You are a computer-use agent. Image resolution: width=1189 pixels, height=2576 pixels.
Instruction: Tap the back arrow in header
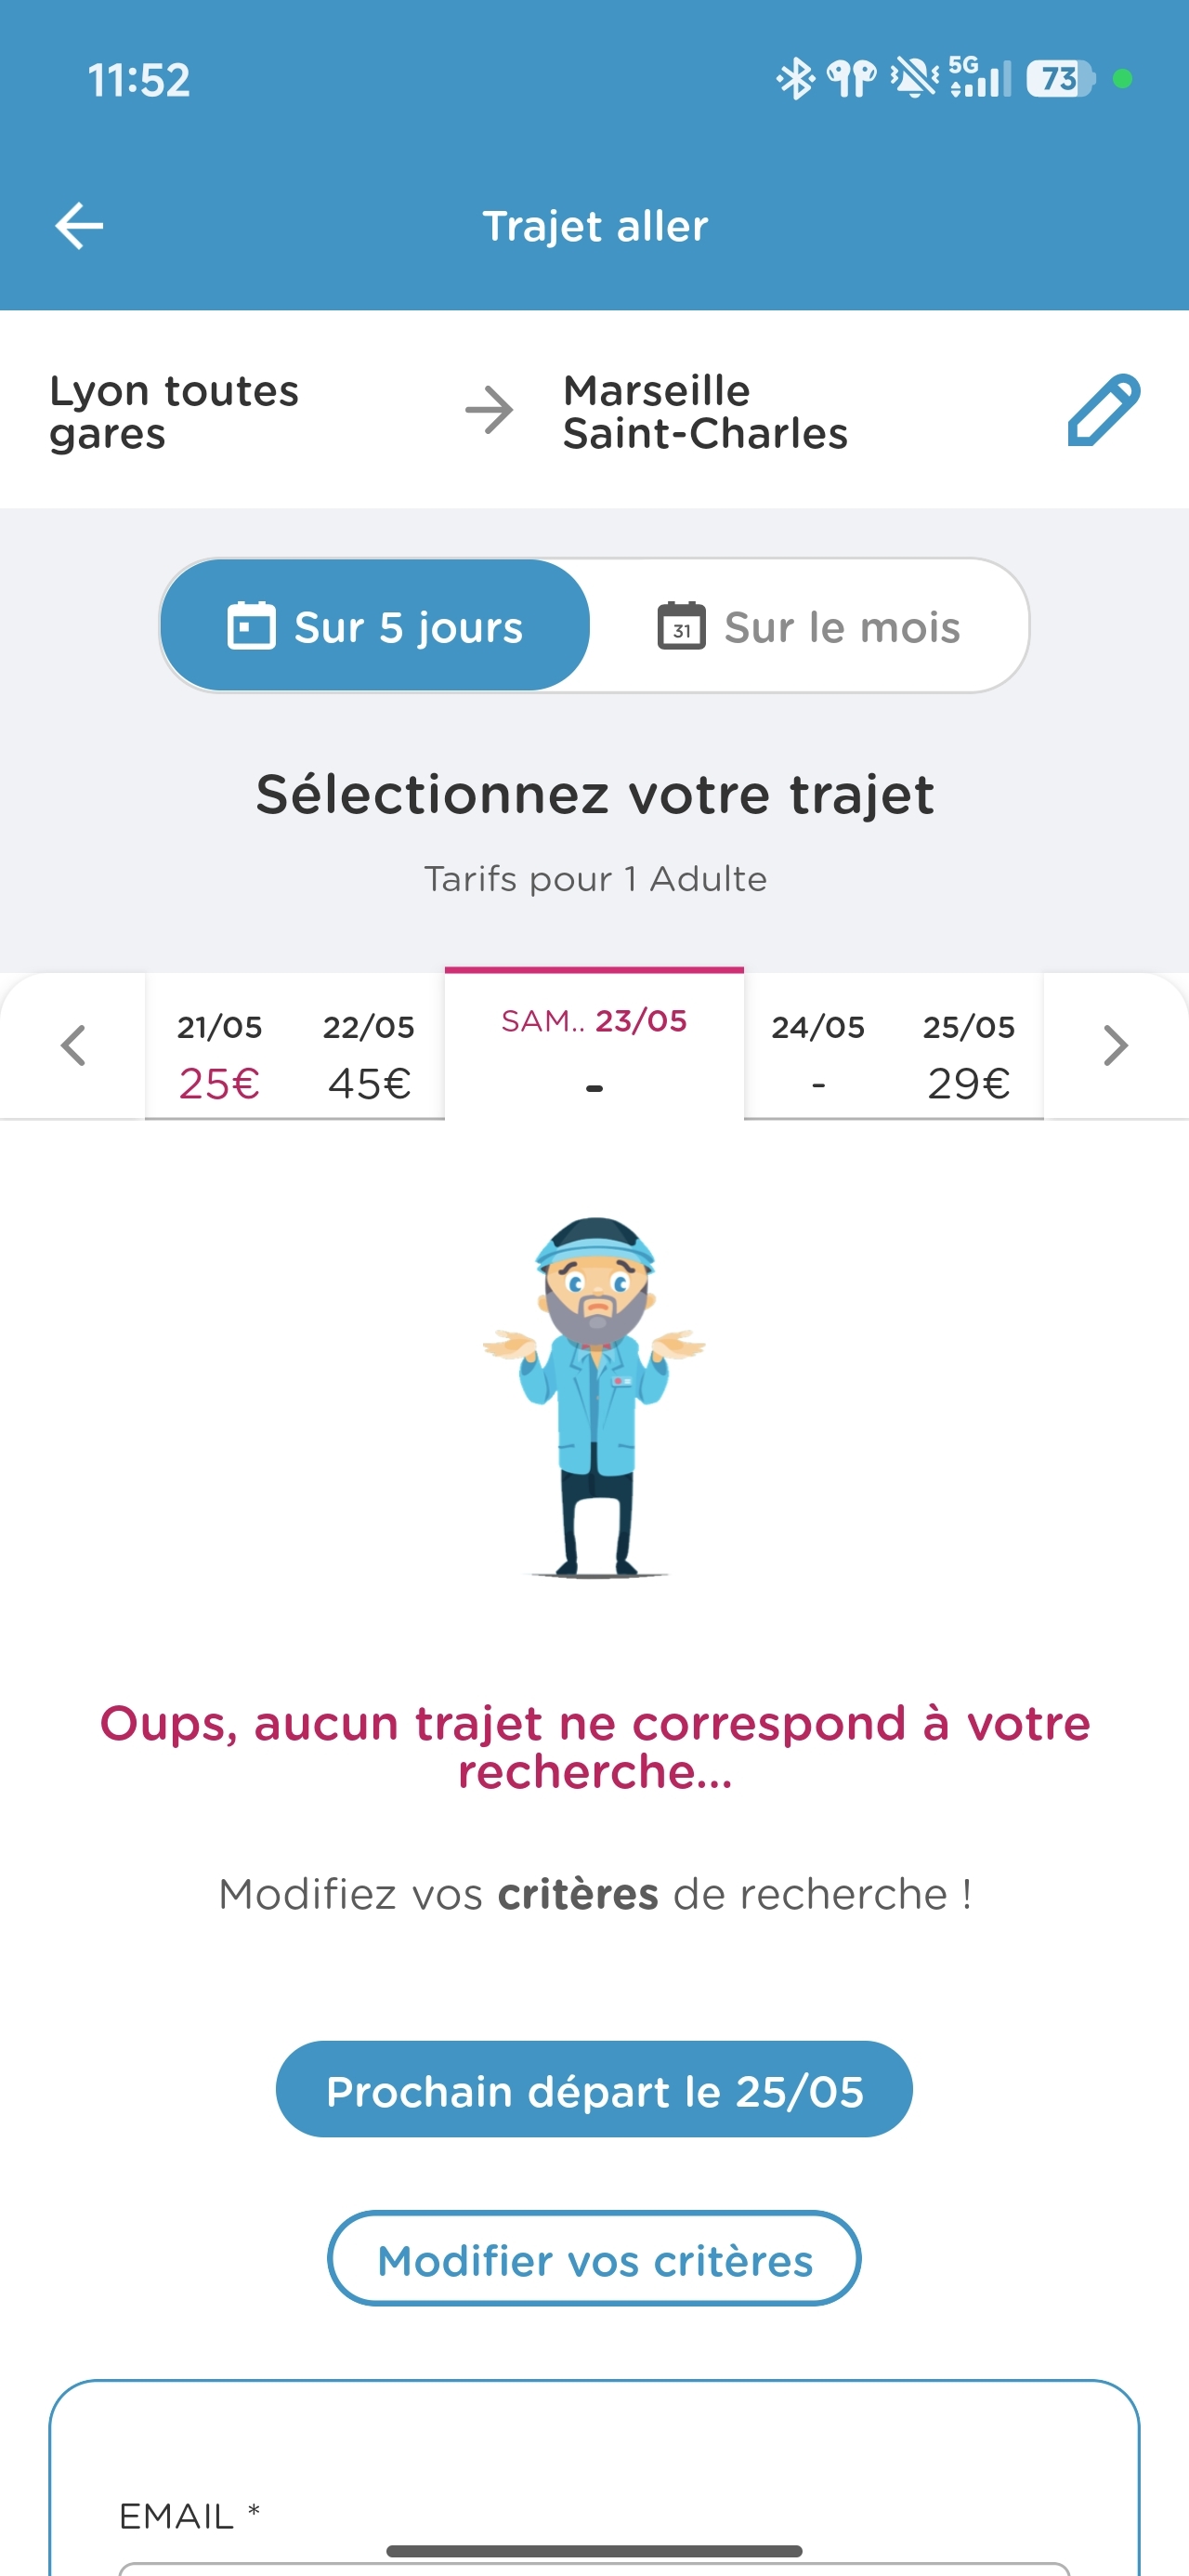pos(79,225)
